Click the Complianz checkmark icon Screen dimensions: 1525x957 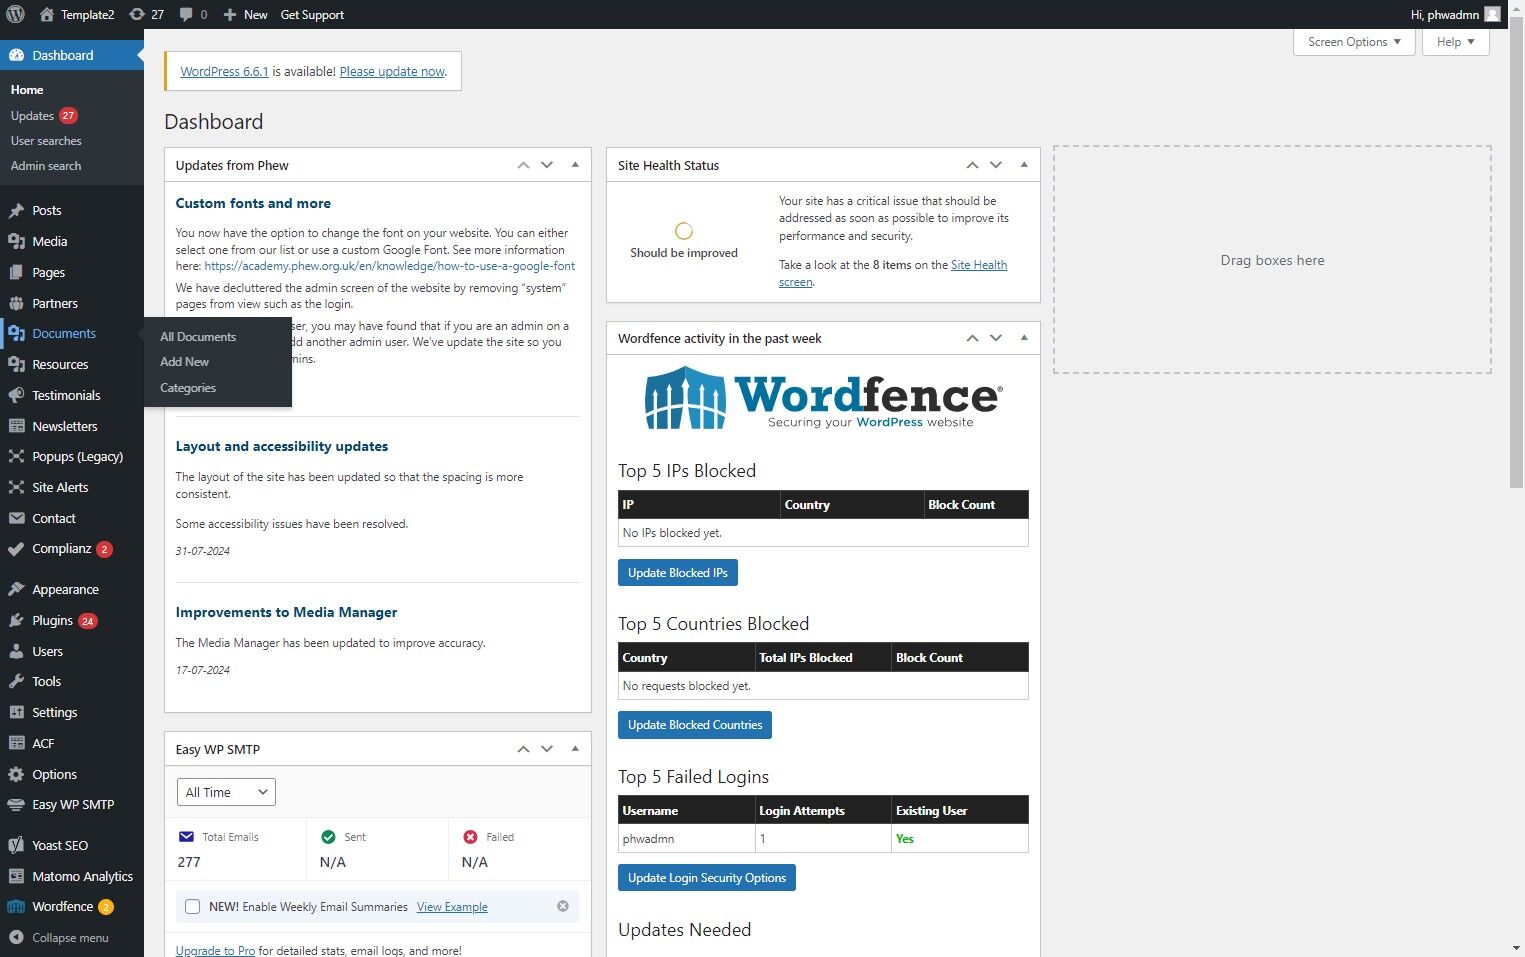tap(16, 548)
